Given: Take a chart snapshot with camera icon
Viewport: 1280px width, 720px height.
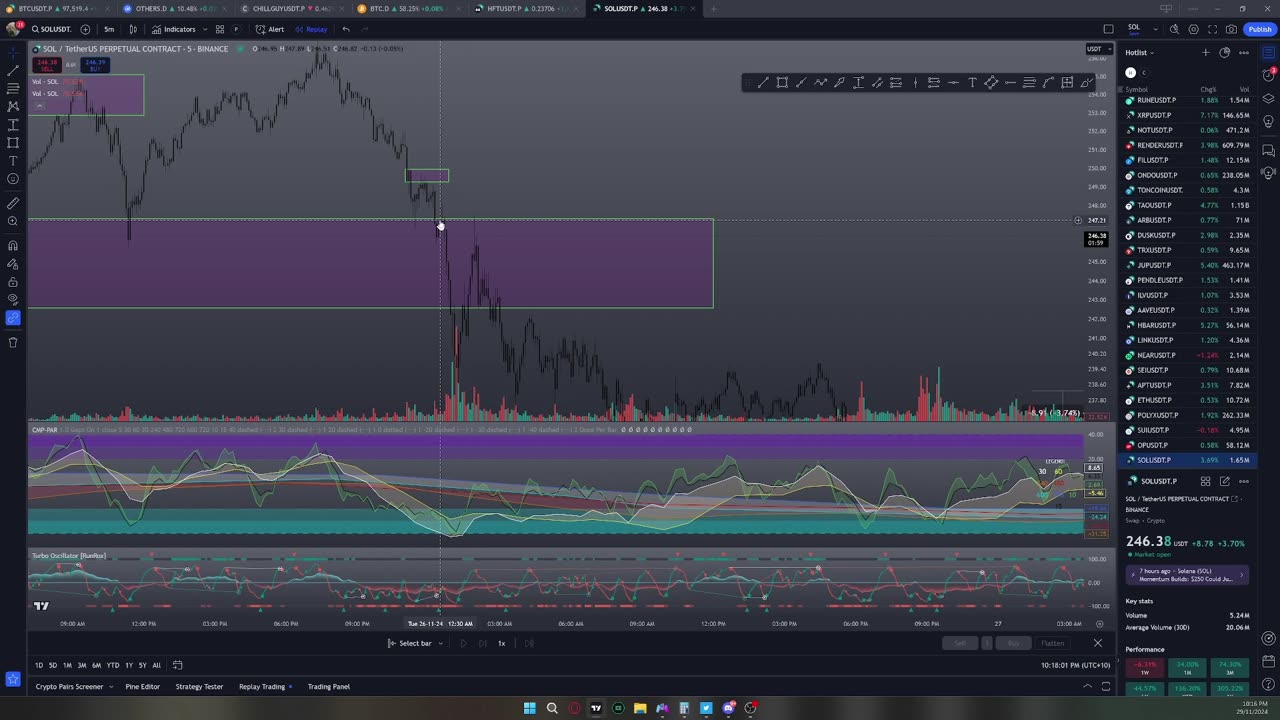Looking at the screenshot, I should (x=1231, y=29).
